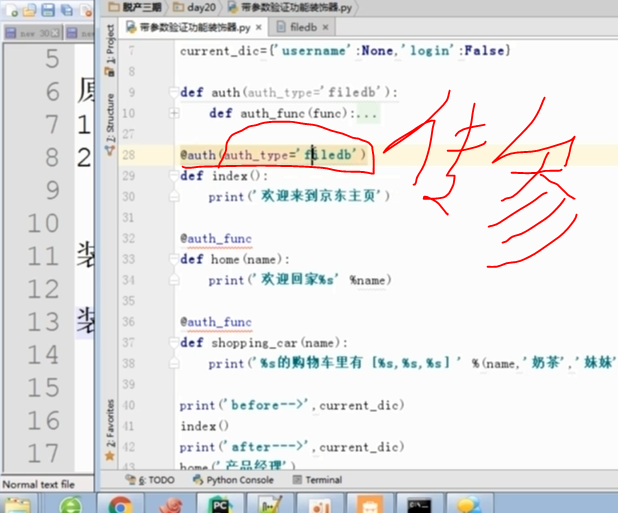Close the 'new 30' Notepad++ tab
The image size is (618, 513).
pyautogui.click(x=56, y=33)
